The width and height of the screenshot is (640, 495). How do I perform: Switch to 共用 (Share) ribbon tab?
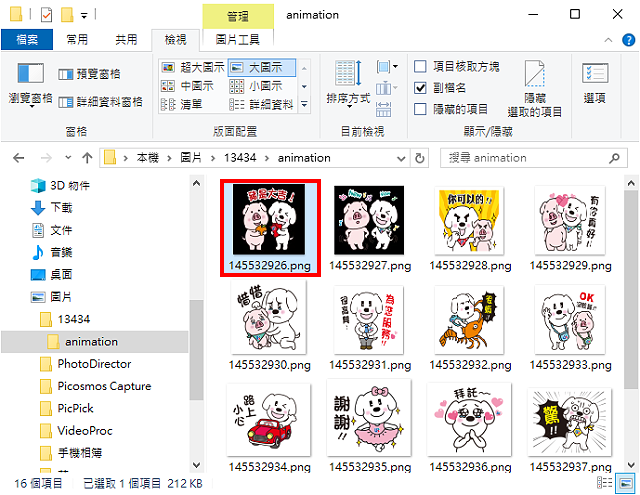pos(126,40)
